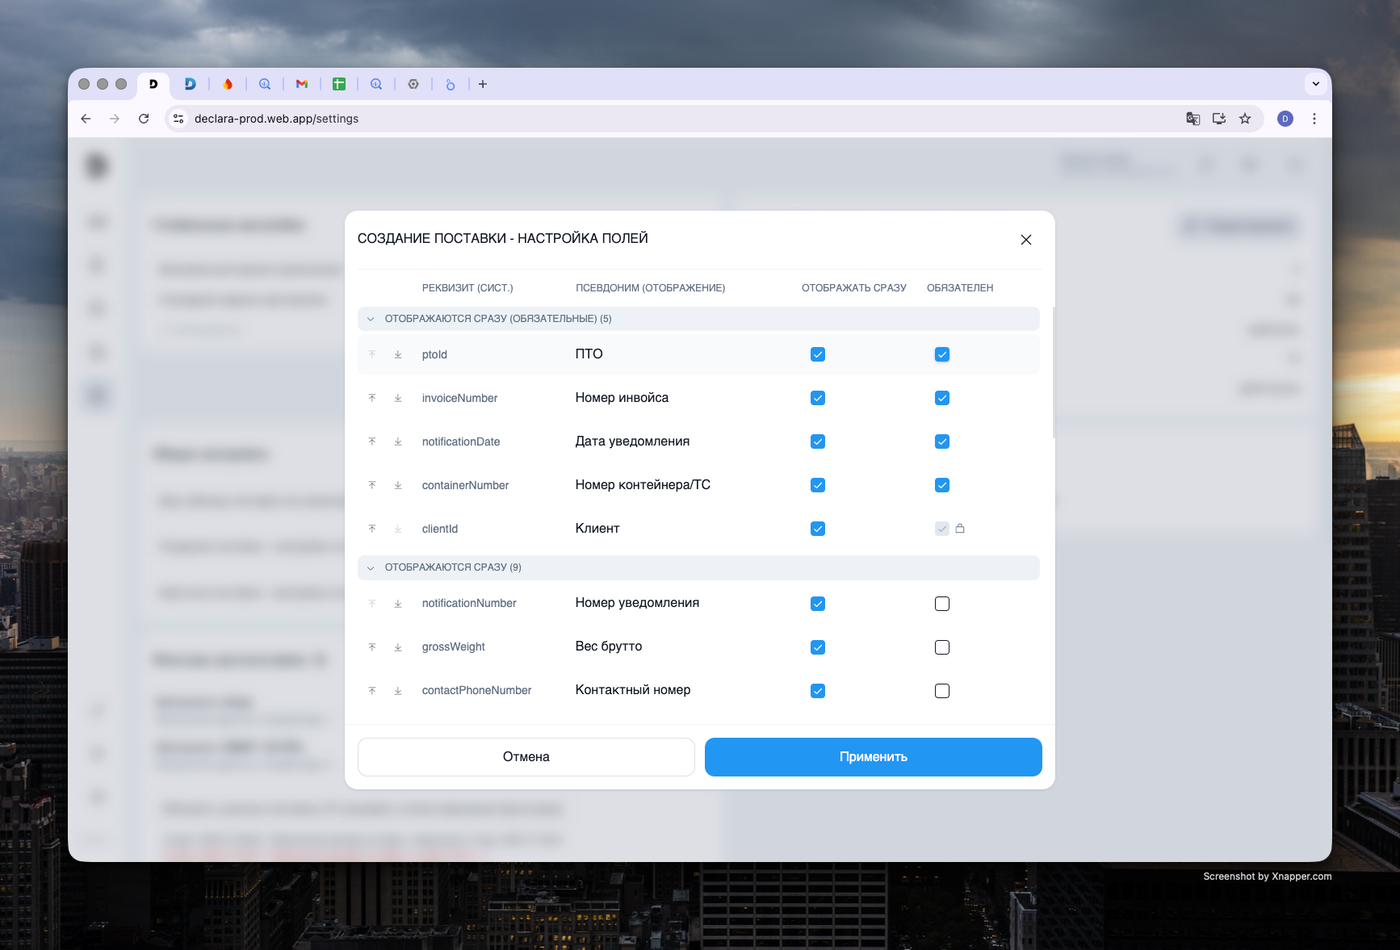Reload the current browser page

tap(144, 118)
